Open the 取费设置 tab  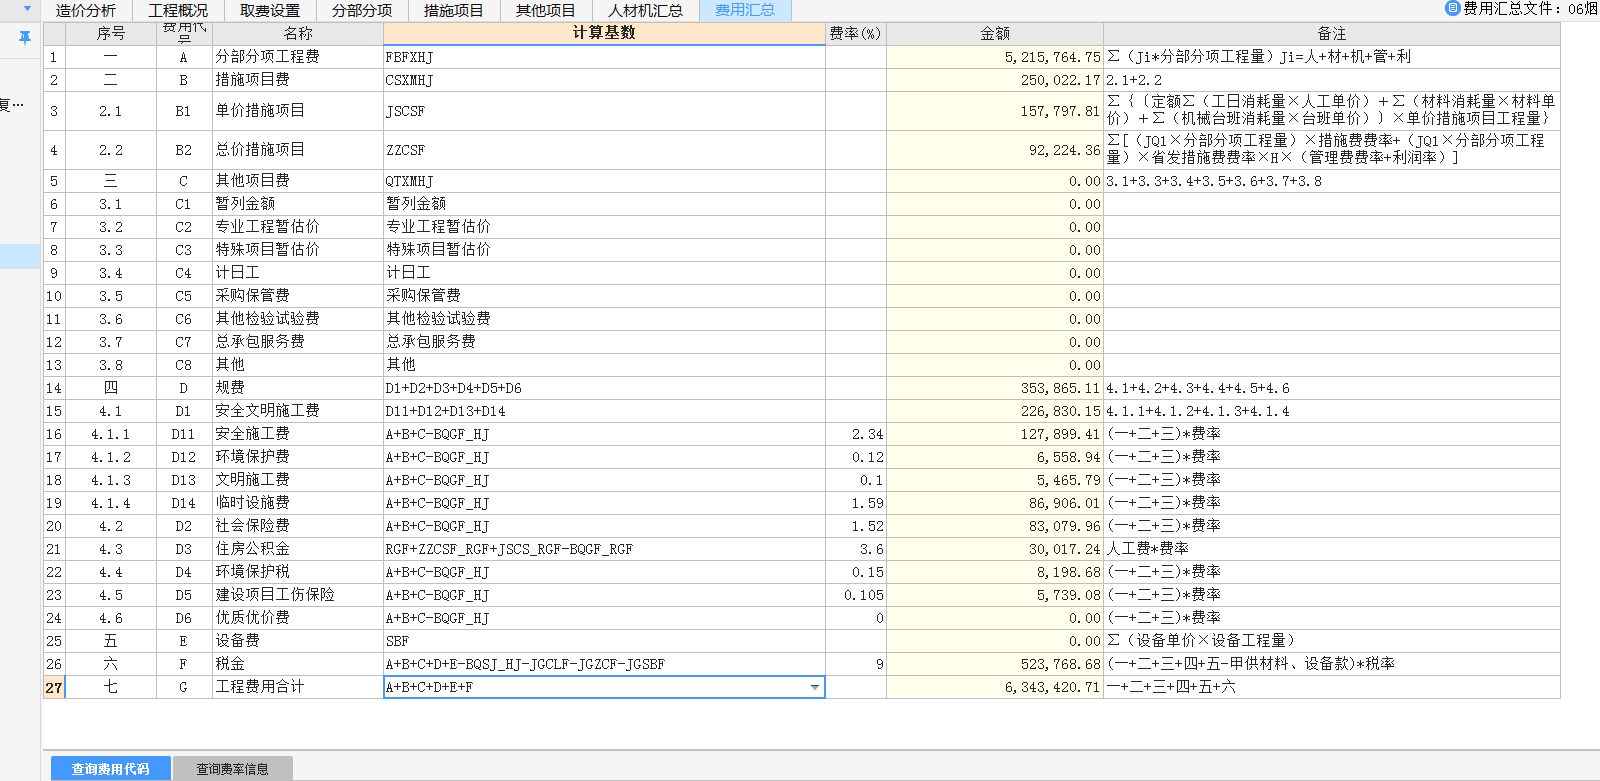(x=270, y=11)
